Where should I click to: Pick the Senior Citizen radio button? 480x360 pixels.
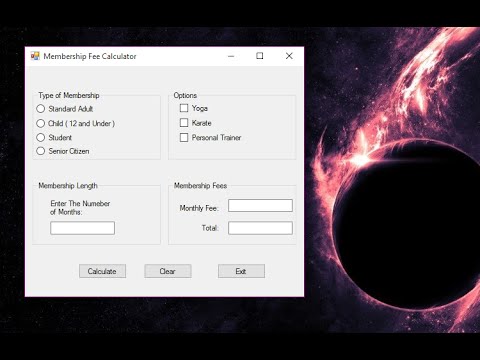tap(41, 151)
